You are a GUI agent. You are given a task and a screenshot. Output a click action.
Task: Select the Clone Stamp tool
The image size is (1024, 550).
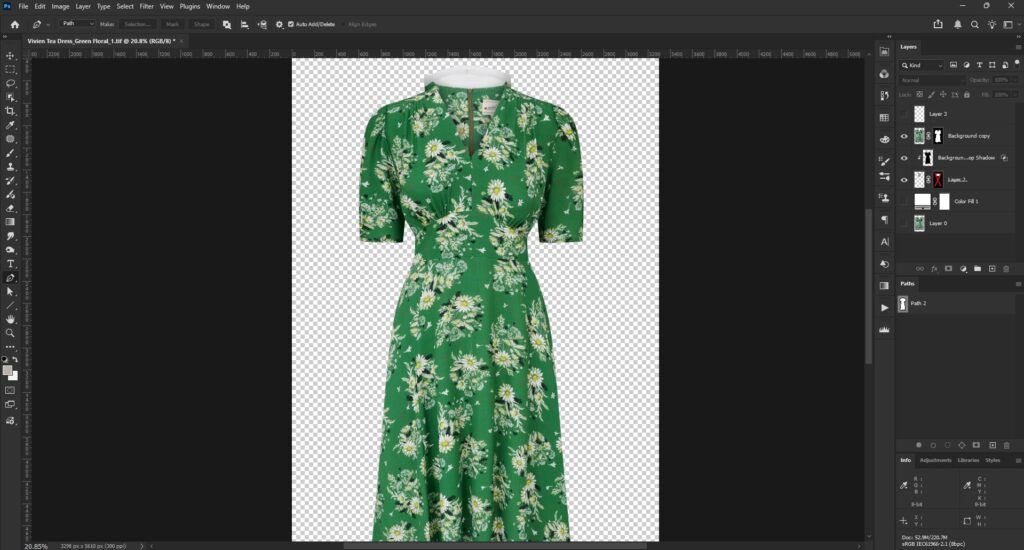pos(10,167)
